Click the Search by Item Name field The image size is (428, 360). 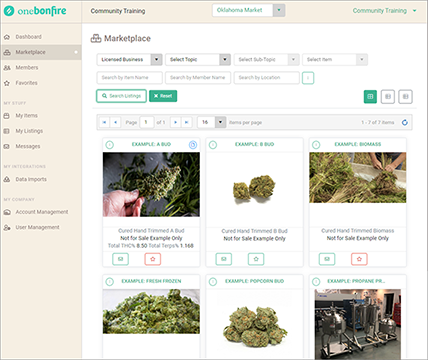tap(130, 78)
